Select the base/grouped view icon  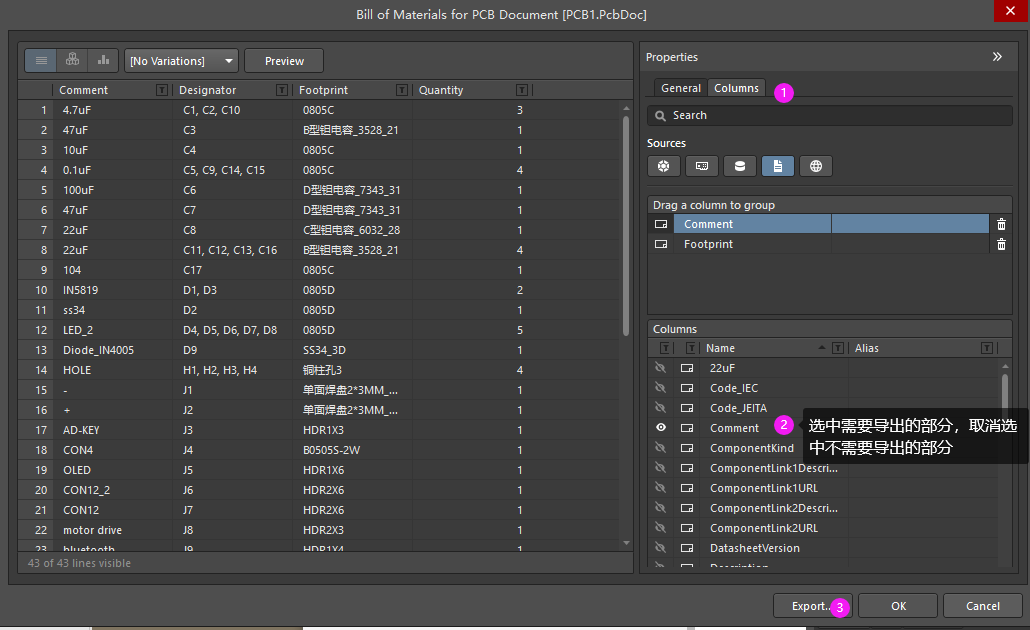pyautogui.click(x=72, y=60)
